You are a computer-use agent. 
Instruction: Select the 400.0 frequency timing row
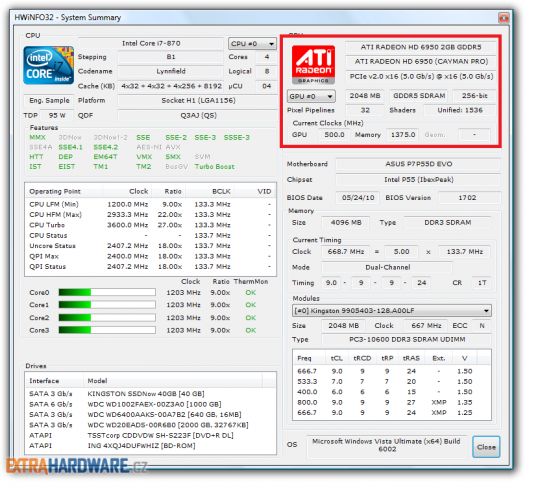click(x=392, y=392)
